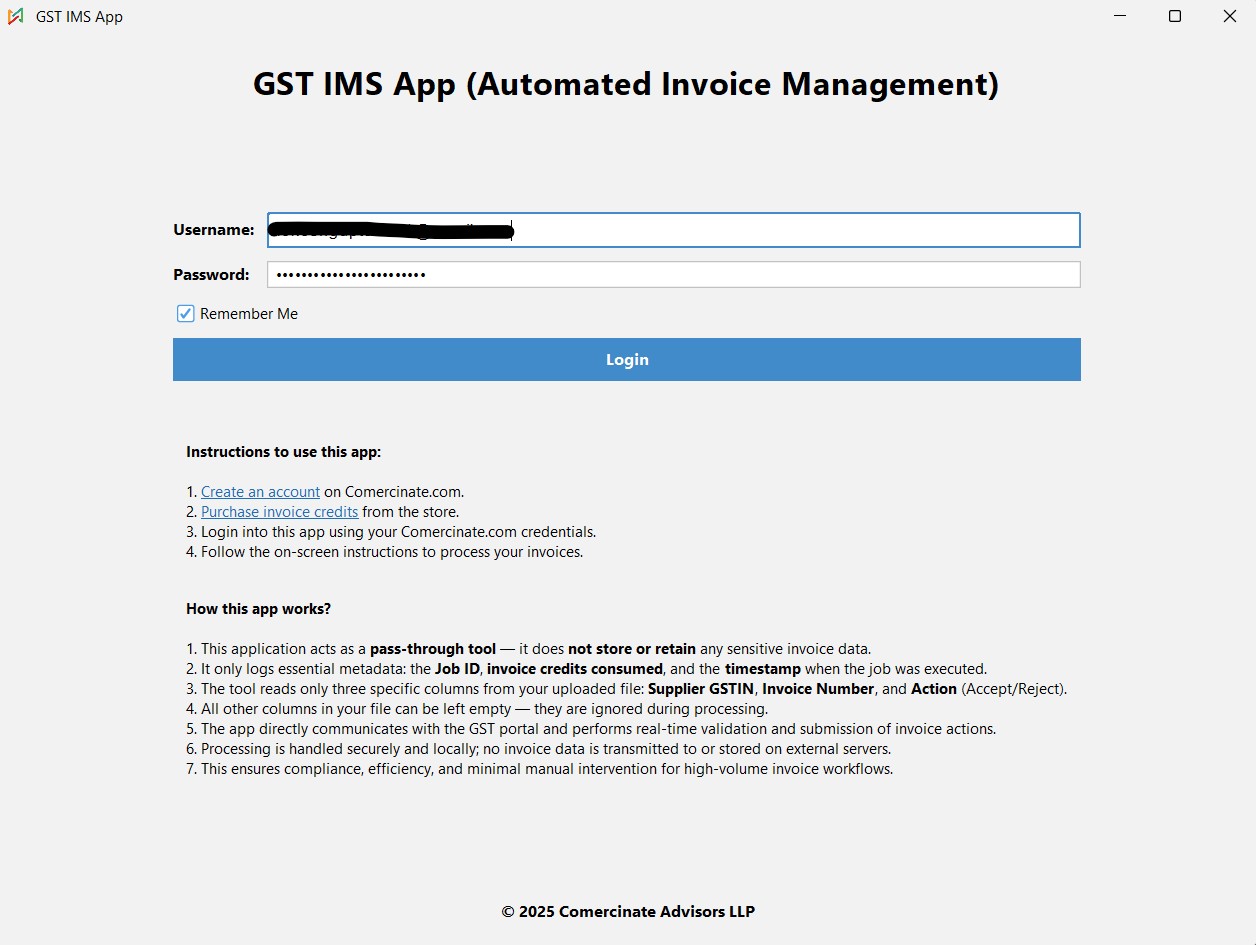
Task: Click the minimize icon in the title bar
Action: pyautogui.click(x=1119, y=16)
